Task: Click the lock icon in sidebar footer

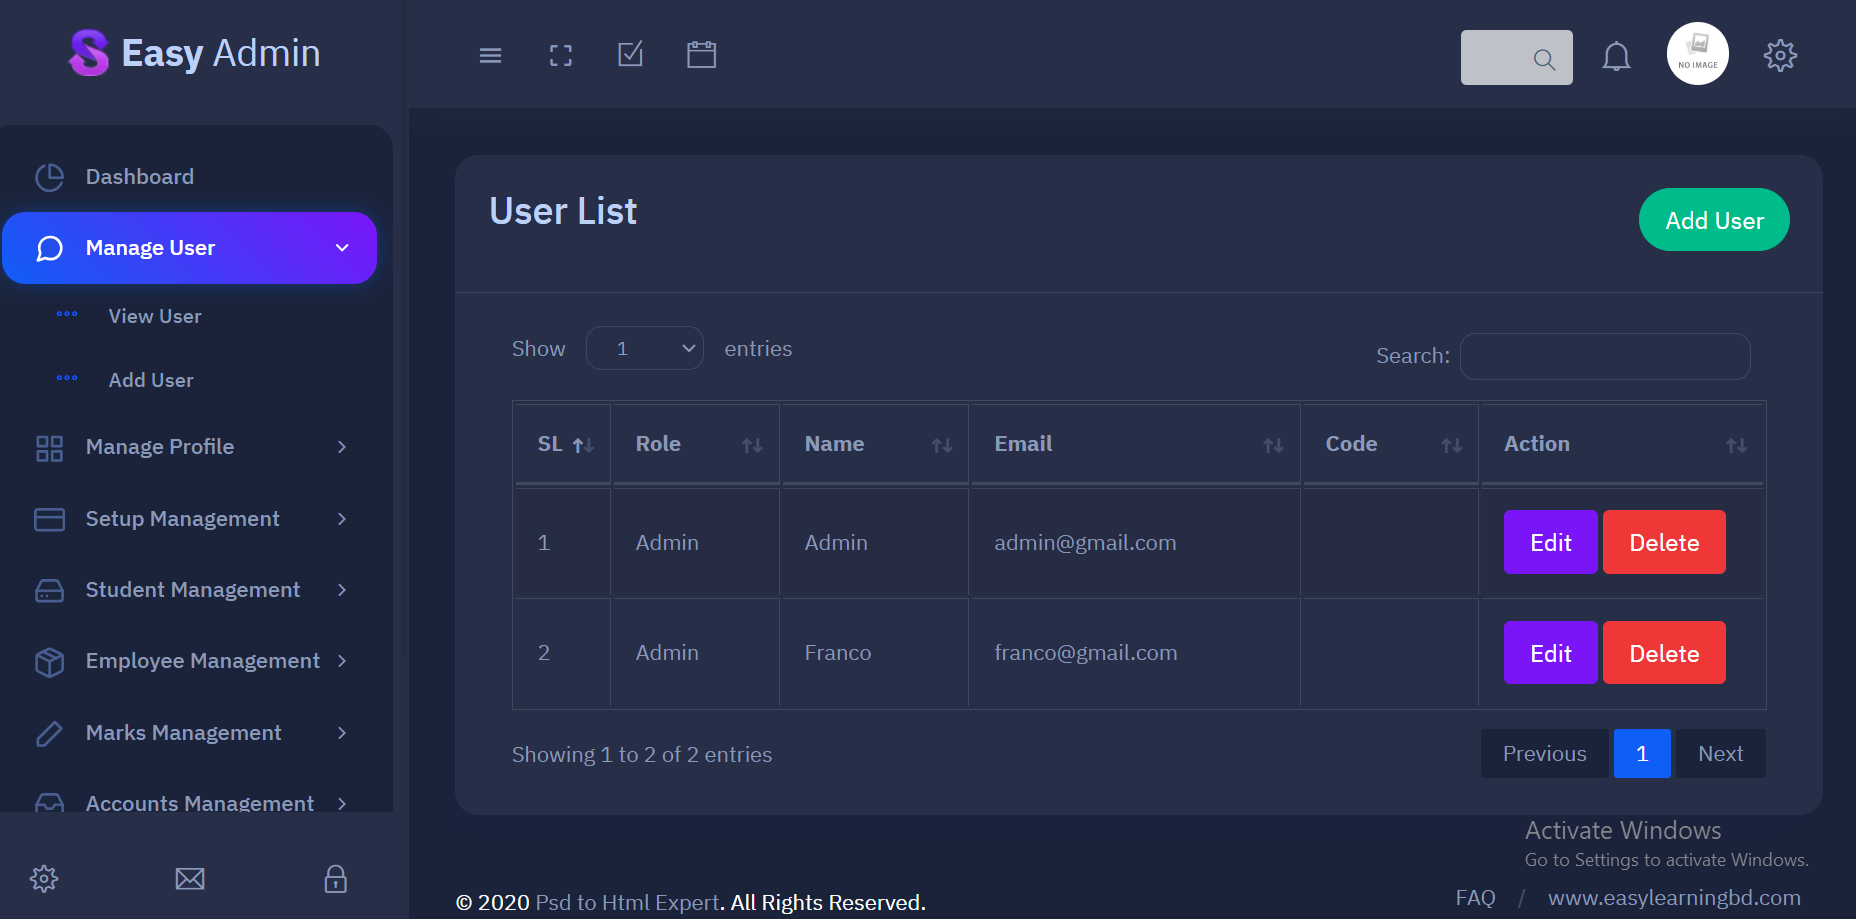Action: click(x=335, y=879)
